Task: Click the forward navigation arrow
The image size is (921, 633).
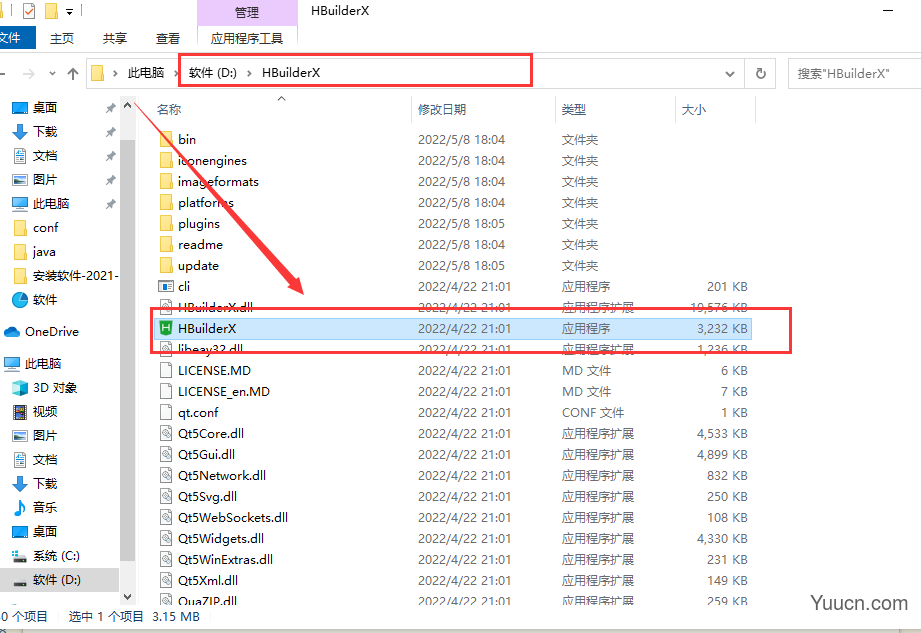Action: tap(28, 73)
